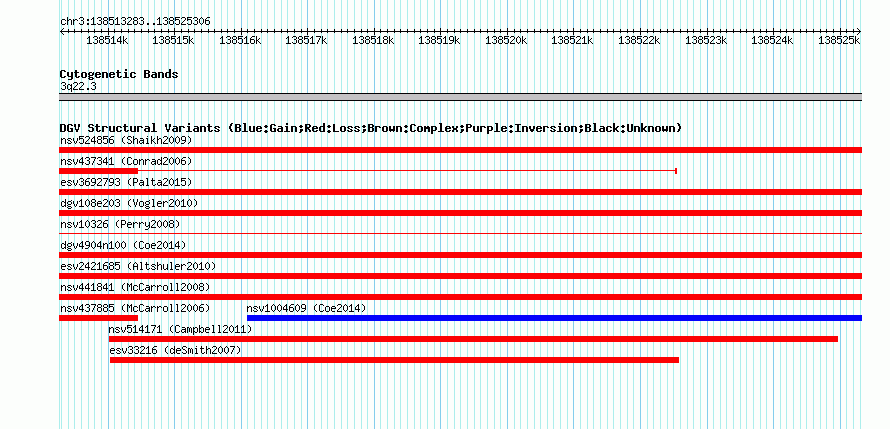The width and height of the screenshot is (890, 429).
Task: Select the nsv514171 red bar
Action: point(473,339)
